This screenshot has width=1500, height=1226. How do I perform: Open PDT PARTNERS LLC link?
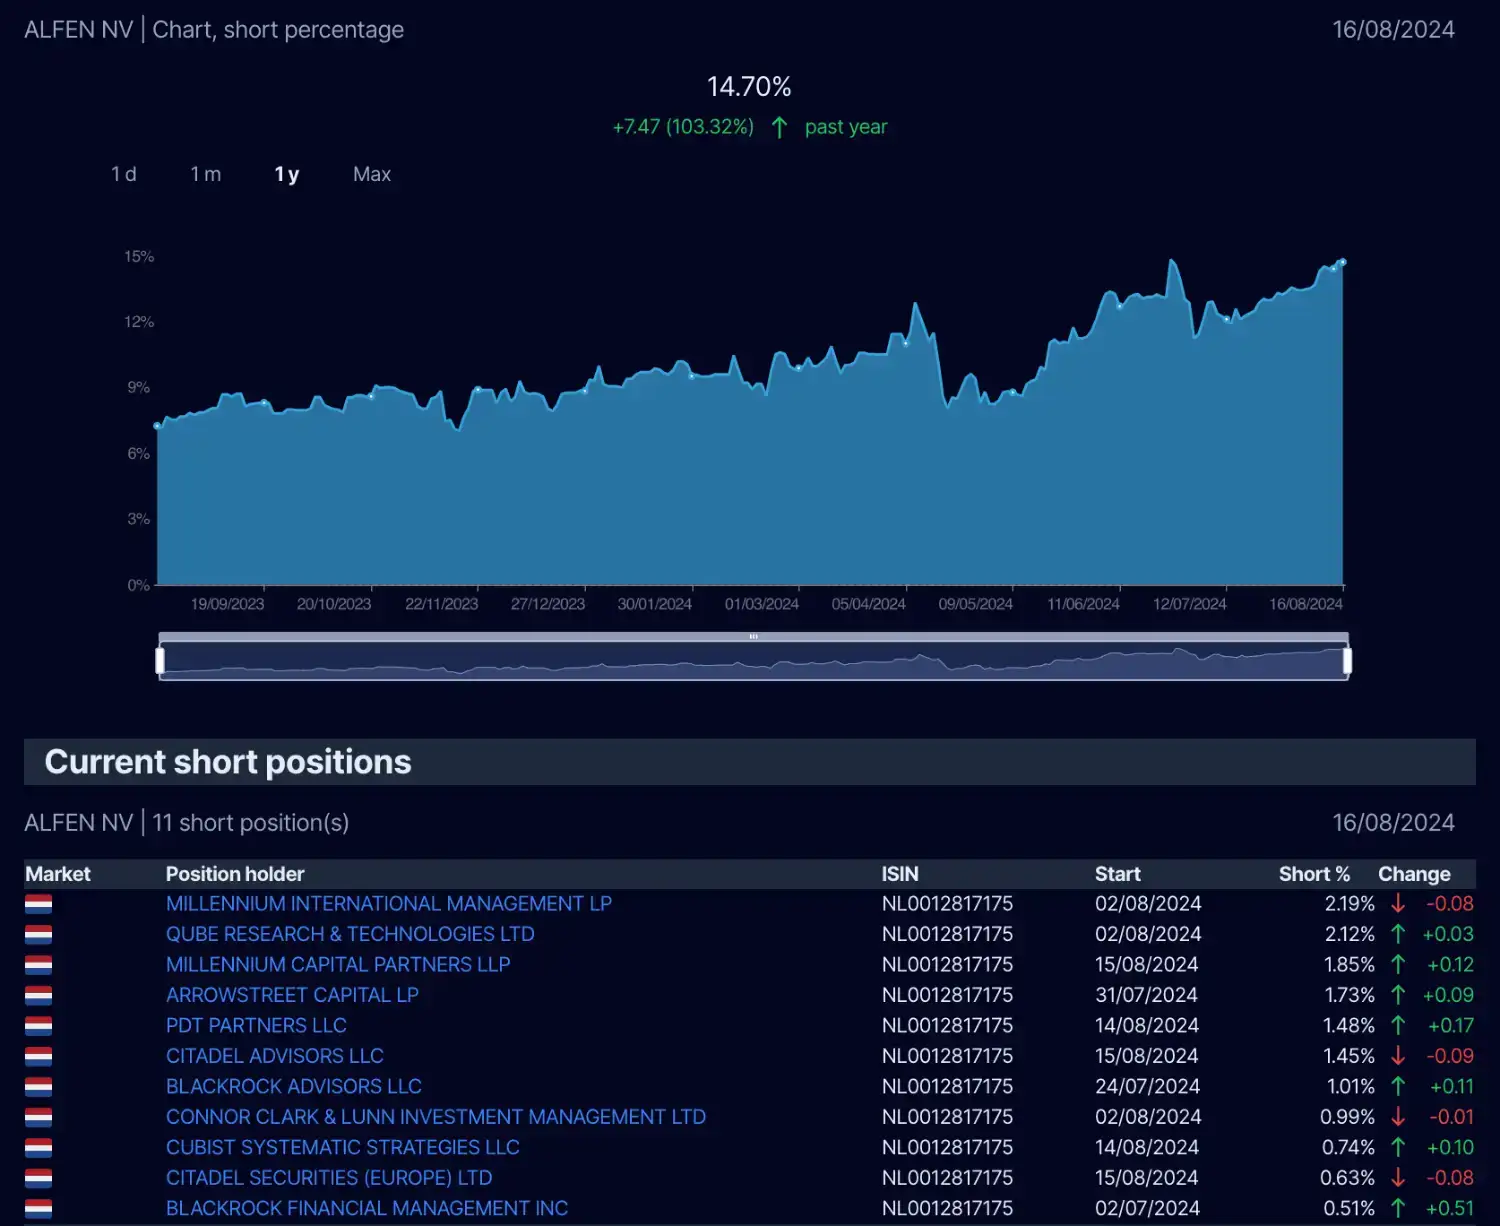[x=256, y=1026]
